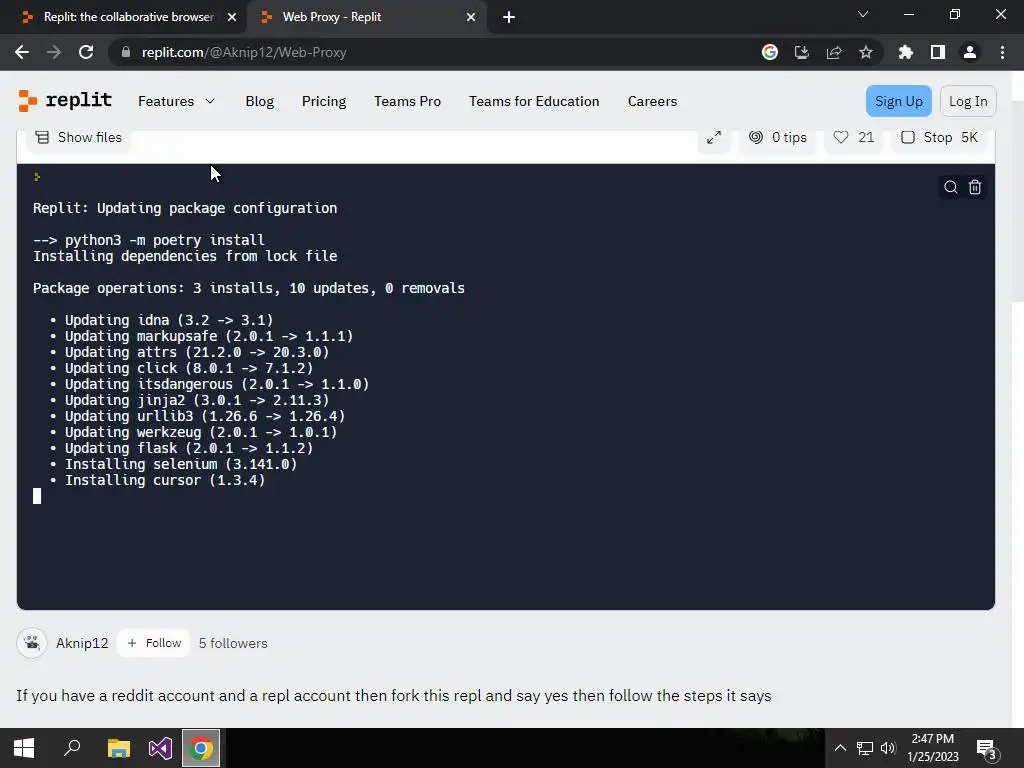Image resolution: width=1024 pixels, height=768 pixels.
Task: Stop the running repl
Action: click(x=939, y=137)
